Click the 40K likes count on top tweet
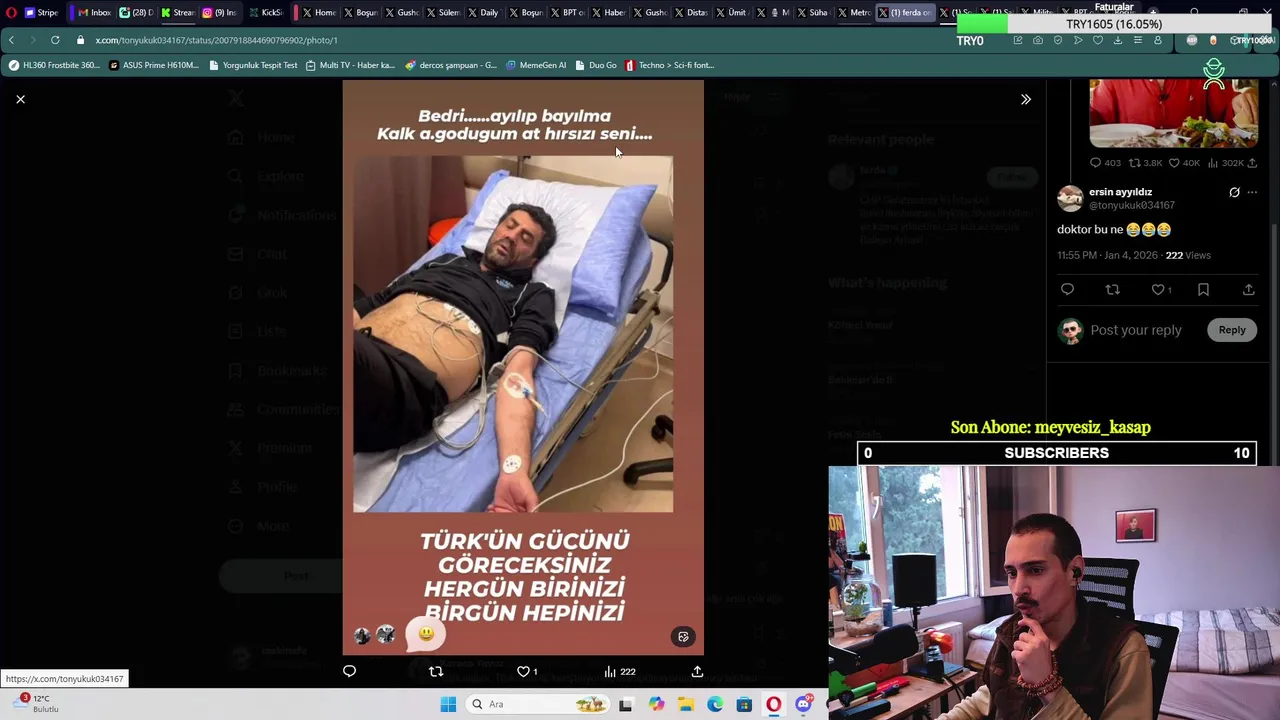This screenshot has width=1280, height=720. pyautogui.click(x=1184, y=162)
